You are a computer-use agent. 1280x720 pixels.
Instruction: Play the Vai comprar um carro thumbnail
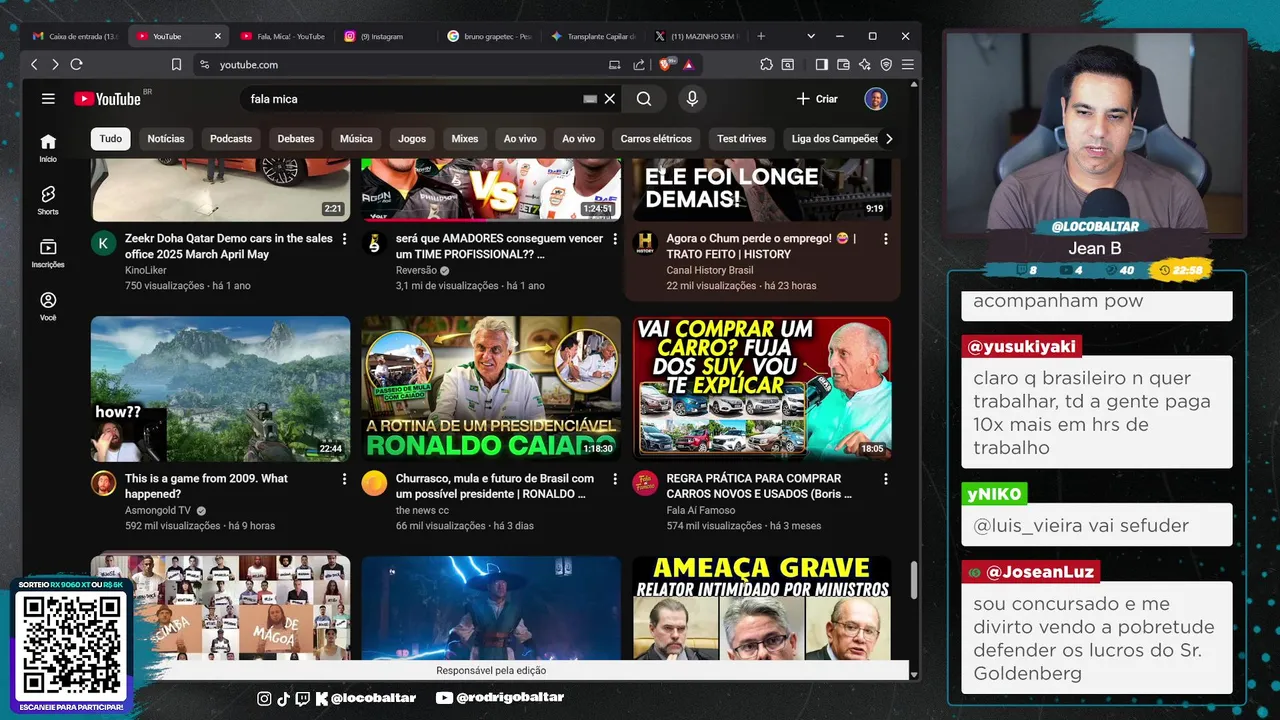click(762, 389)
